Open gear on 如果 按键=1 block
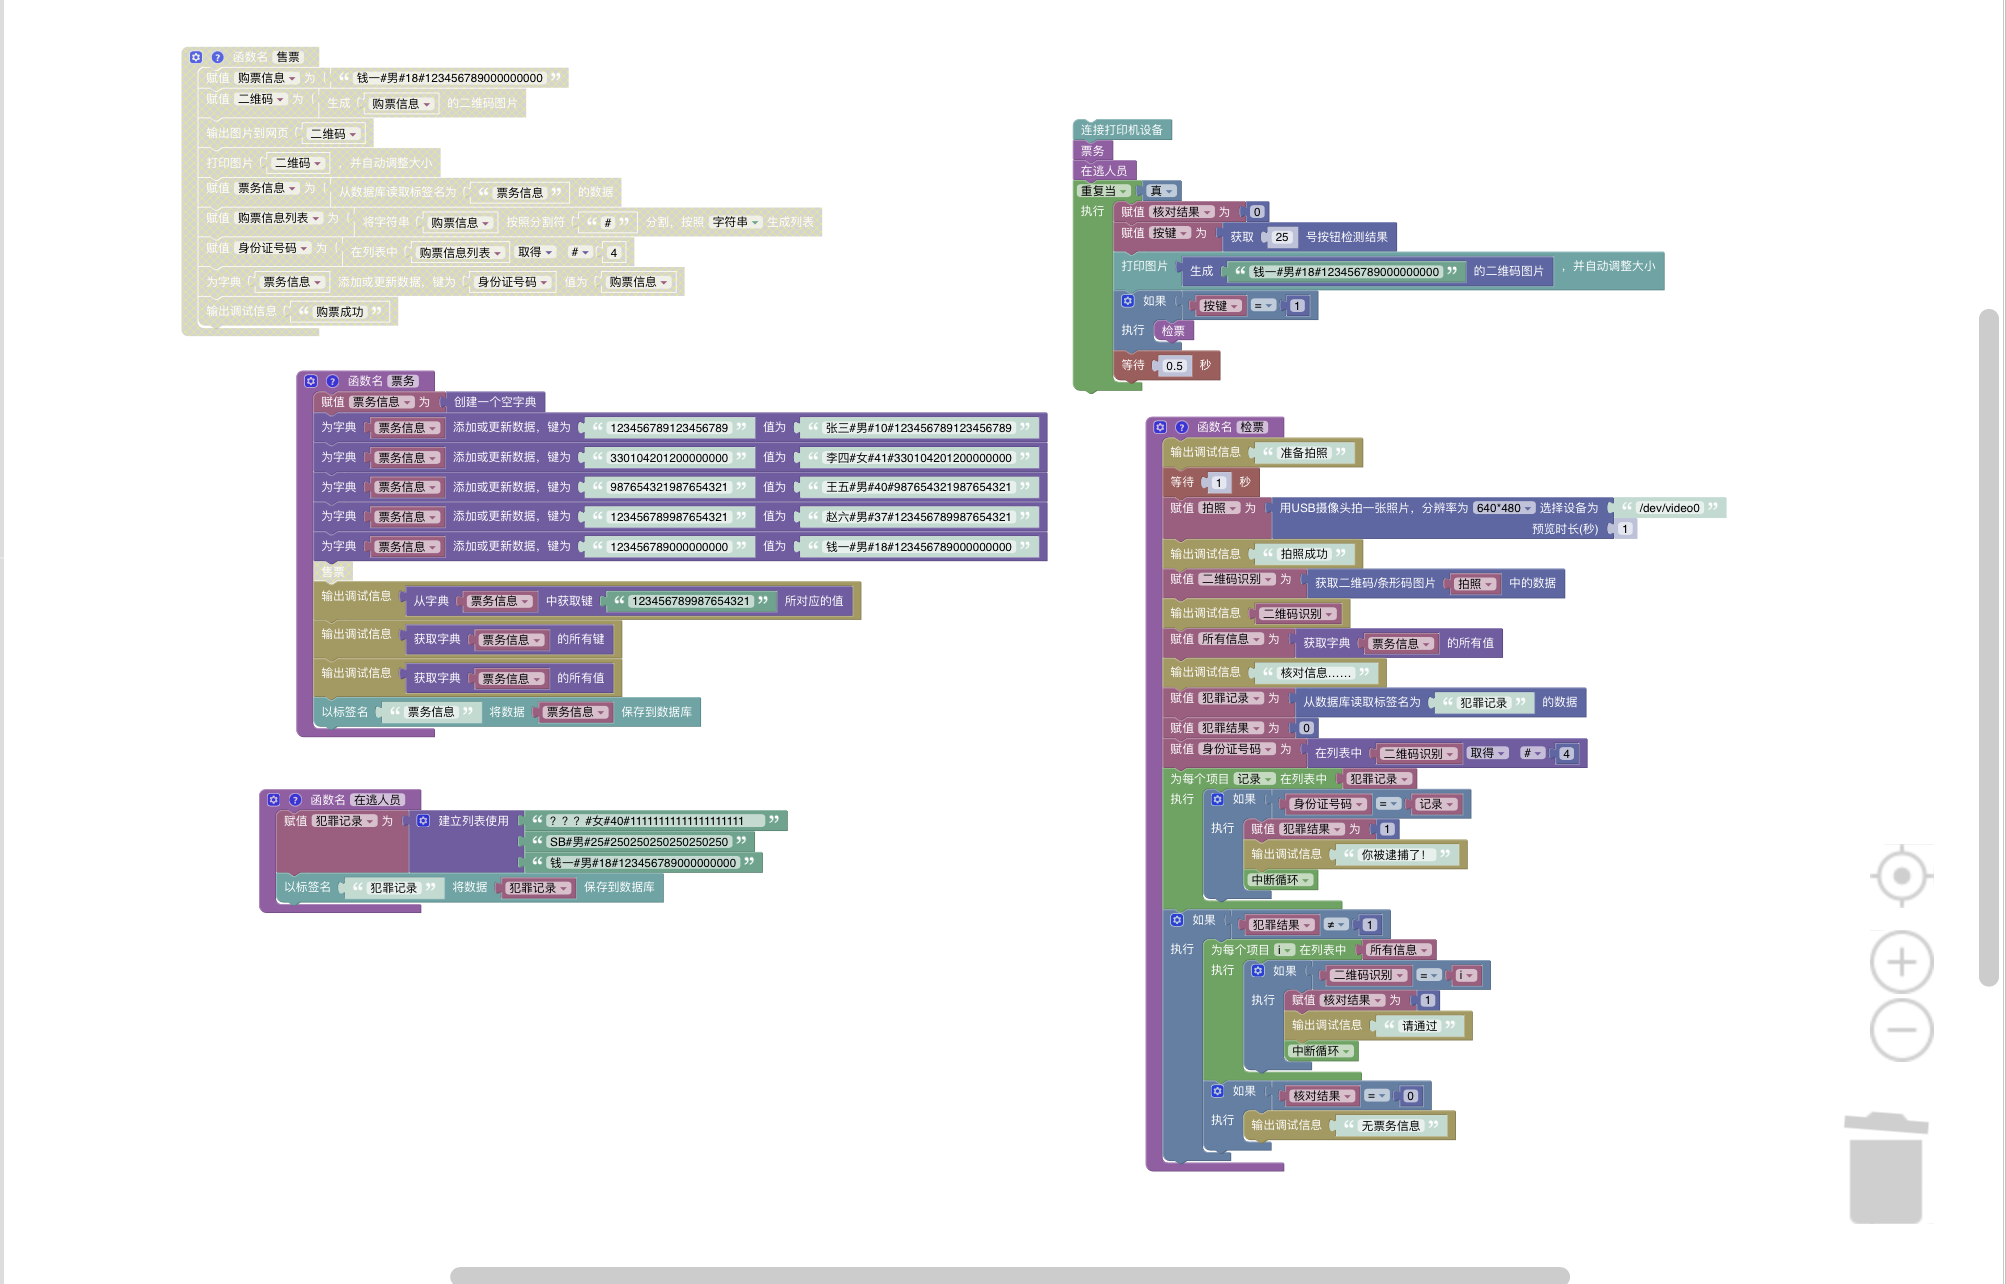Screen dimensions: 2006x1284 coord(1128,301)
